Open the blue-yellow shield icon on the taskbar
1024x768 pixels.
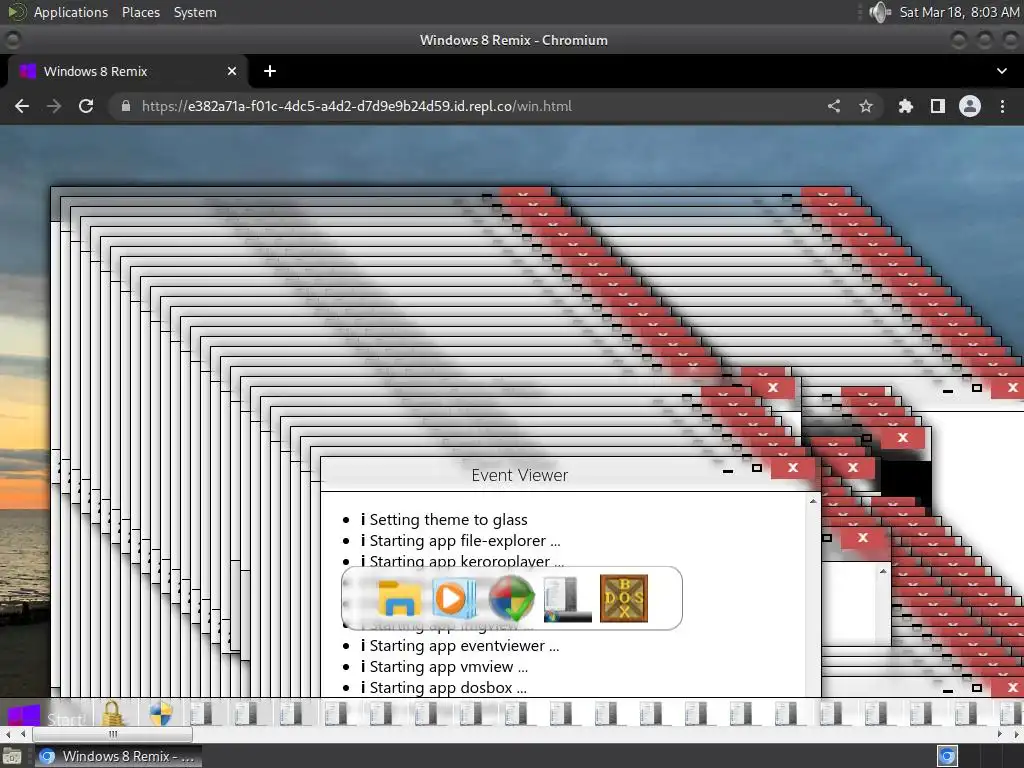[161, 714]
